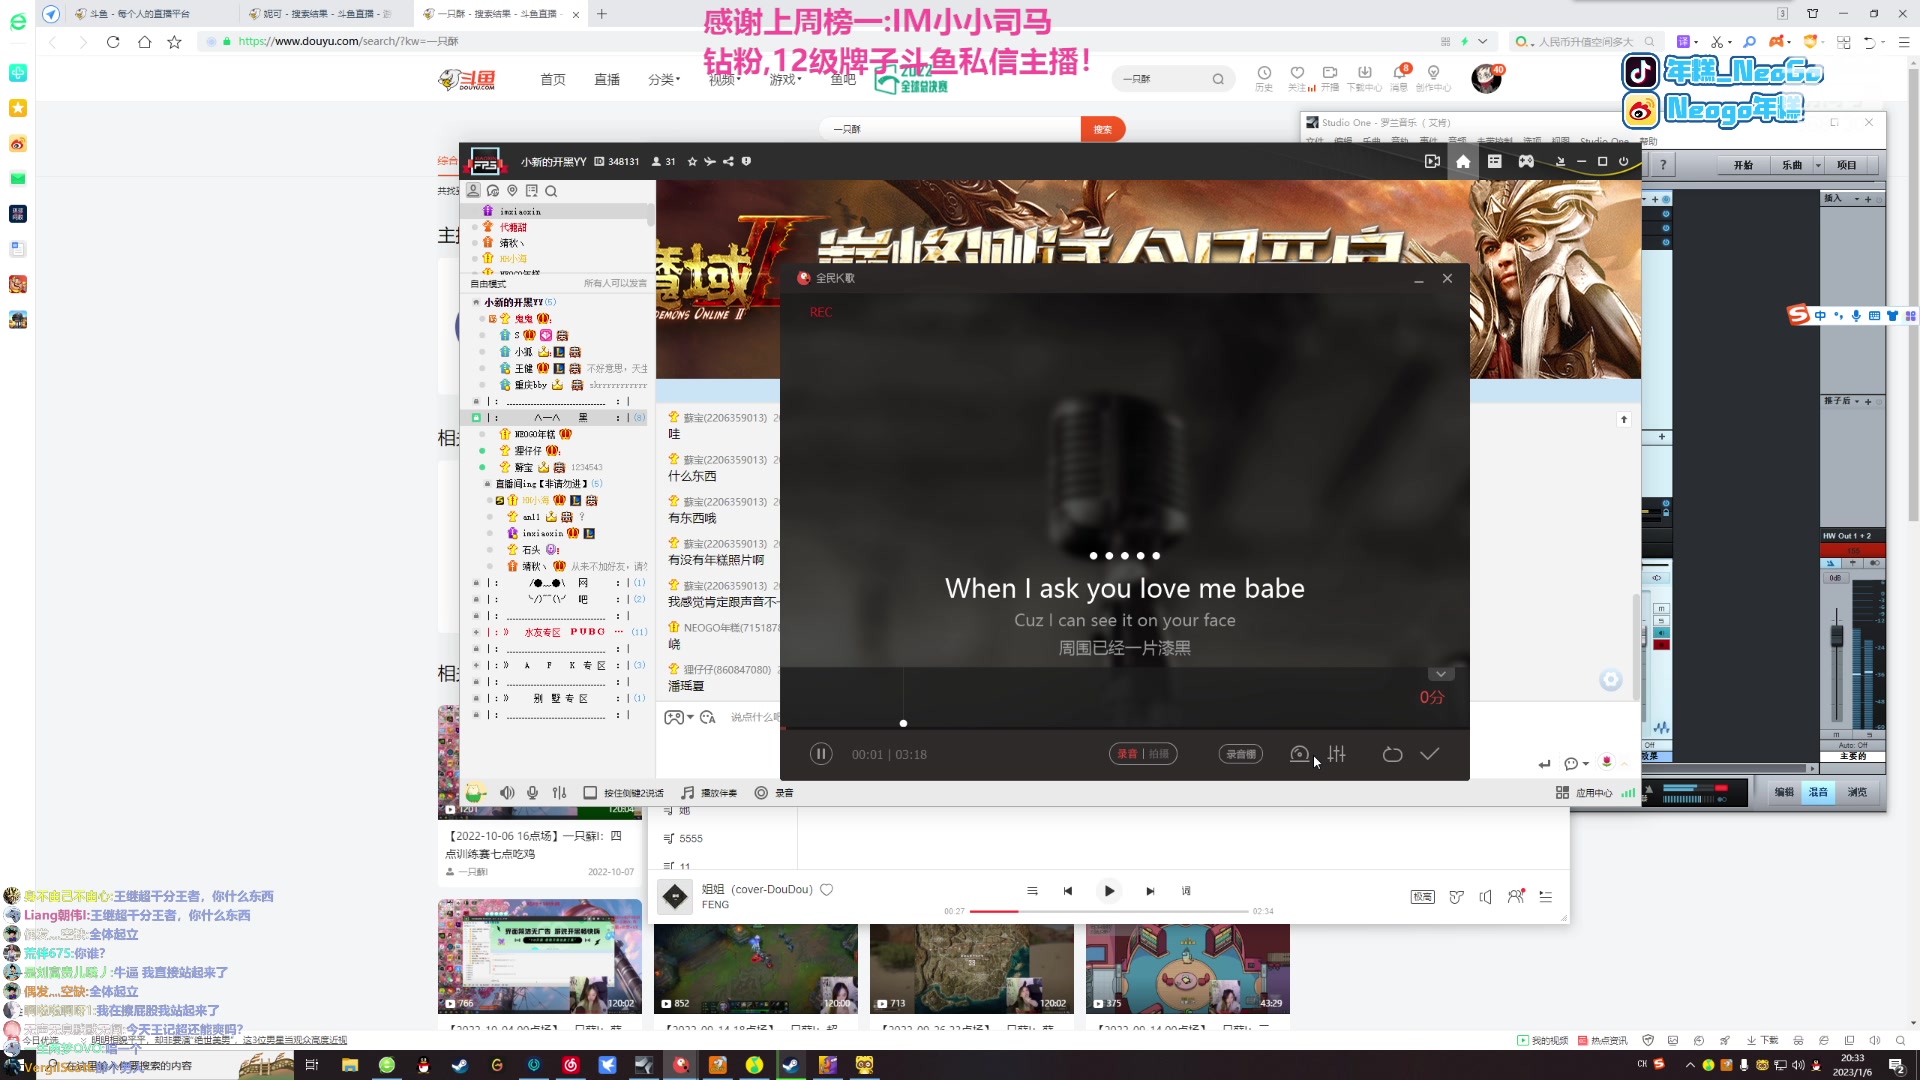Screen dimensions: 1920x1080
Task: Open the 分类 dropdown in the Douyu navigation
Action: (x=663, y=79)
